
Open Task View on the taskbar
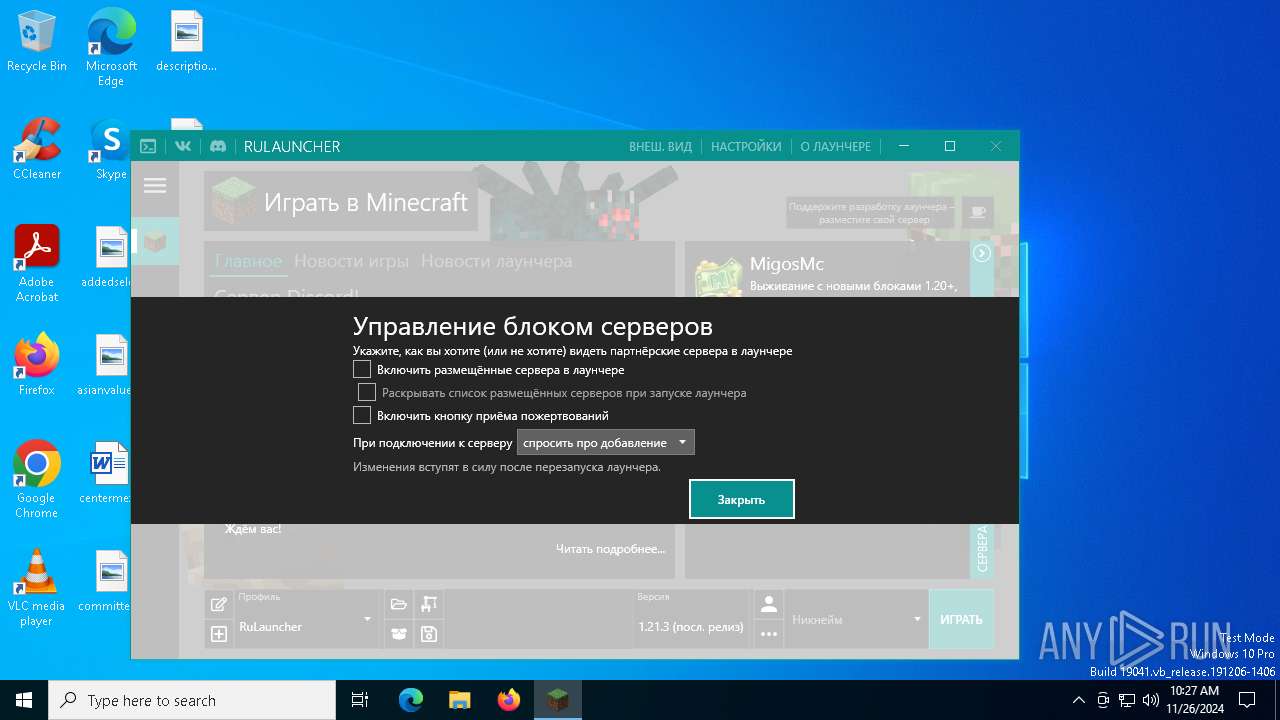pos(360,700)
